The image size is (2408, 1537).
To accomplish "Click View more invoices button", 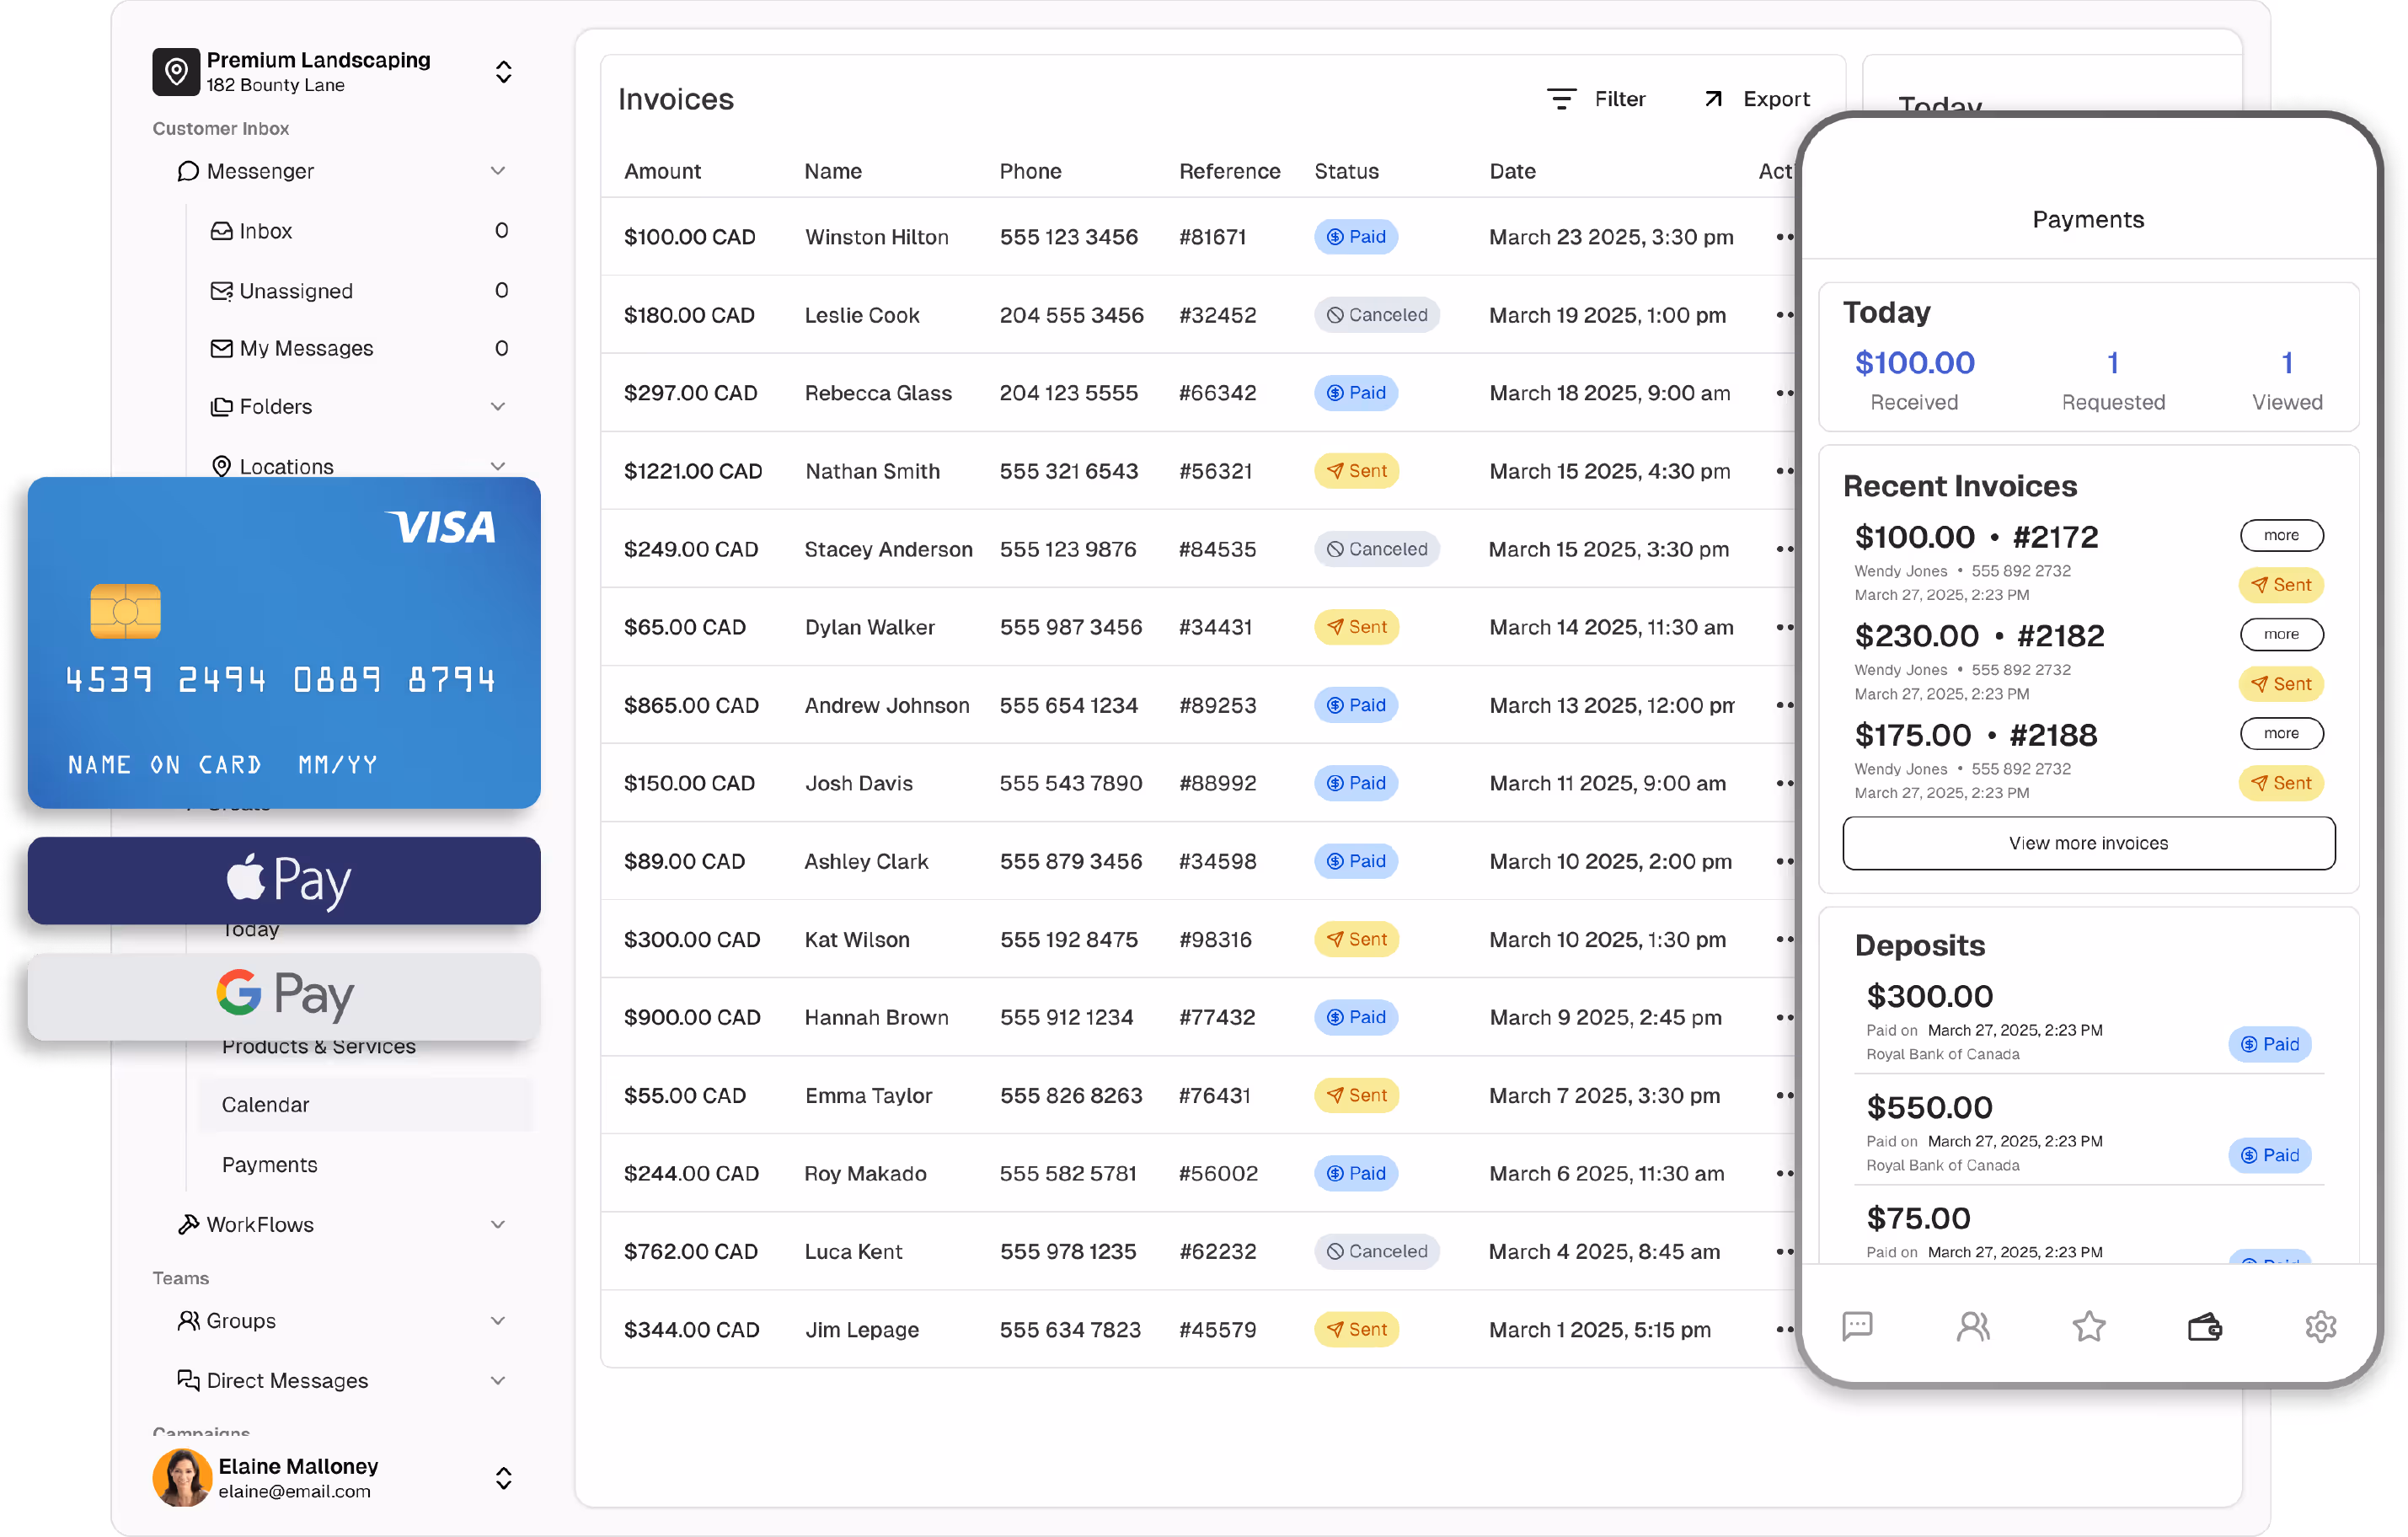I will (x=2088, y=843).
